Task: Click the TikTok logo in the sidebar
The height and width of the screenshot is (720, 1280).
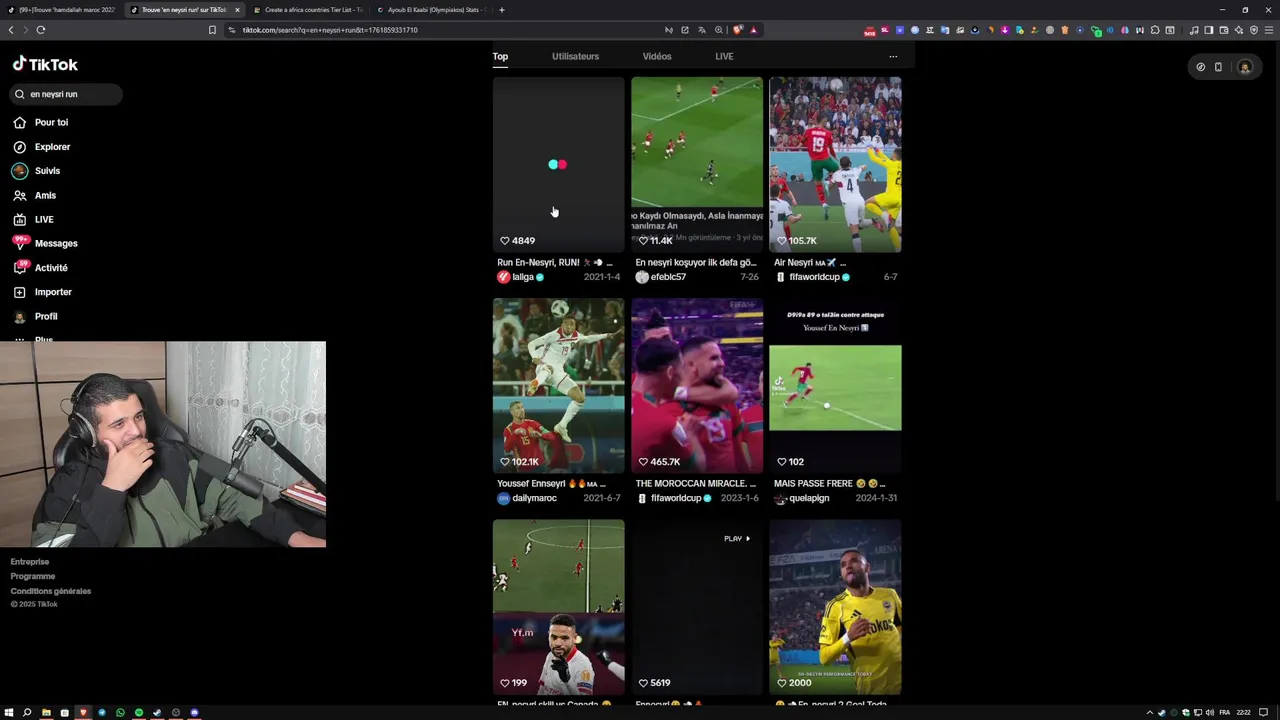Action: click(45, 64)
